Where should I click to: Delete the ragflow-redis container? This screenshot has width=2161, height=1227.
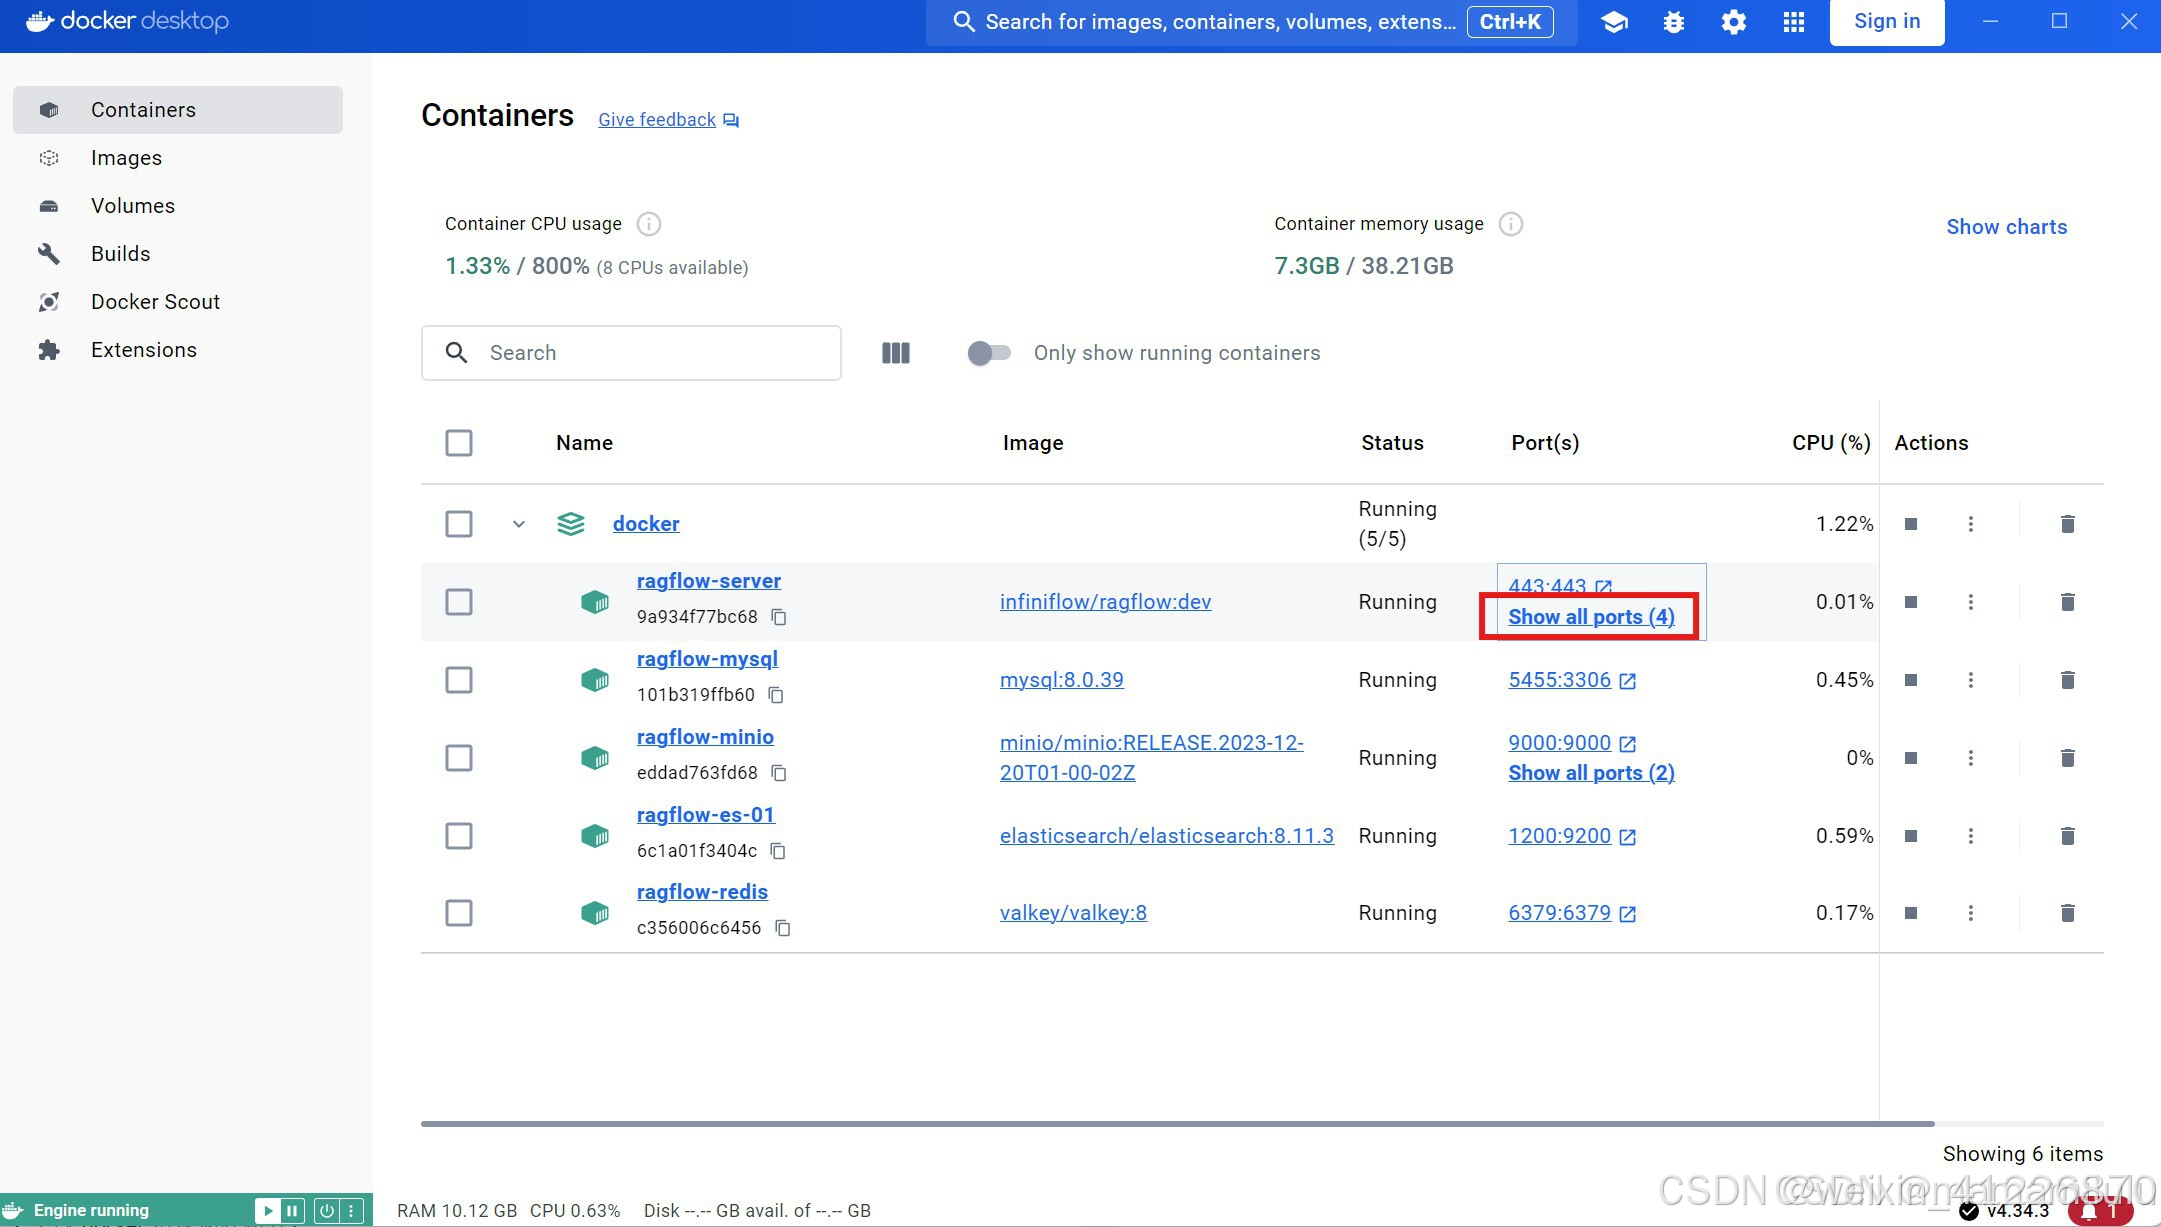pyautogui.click(x=2067, y=913)
